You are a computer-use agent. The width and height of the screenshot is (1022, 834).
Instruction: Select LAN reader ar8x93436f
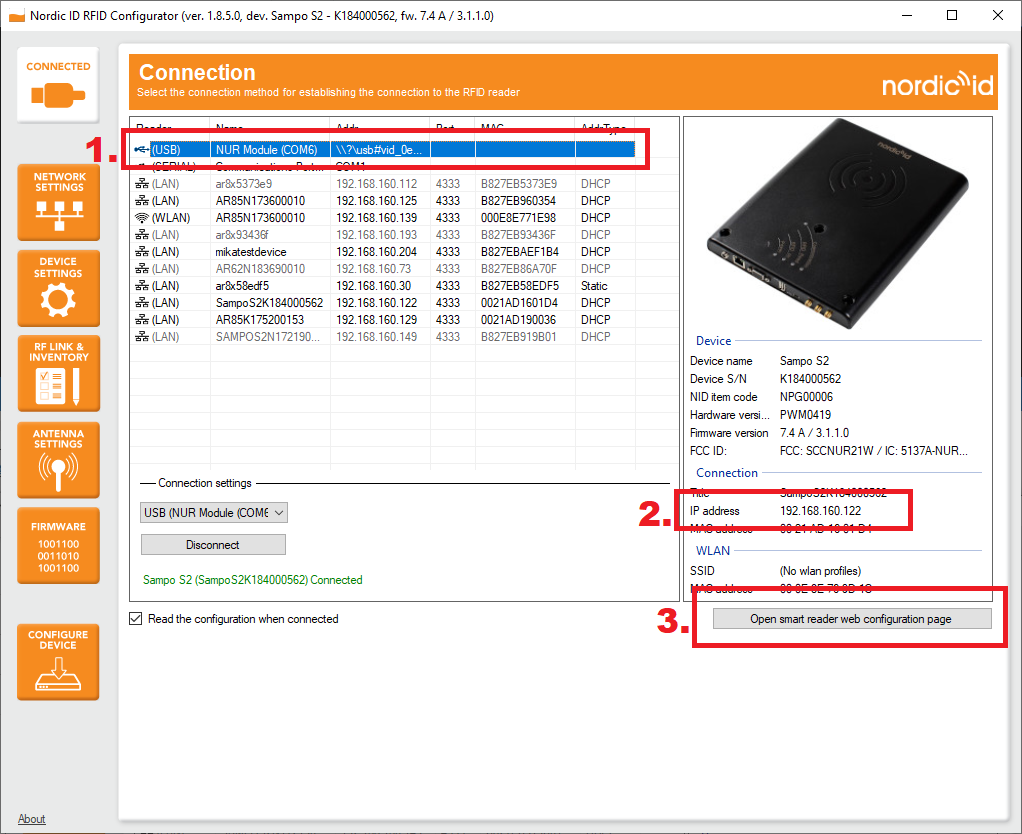[385, 235]
